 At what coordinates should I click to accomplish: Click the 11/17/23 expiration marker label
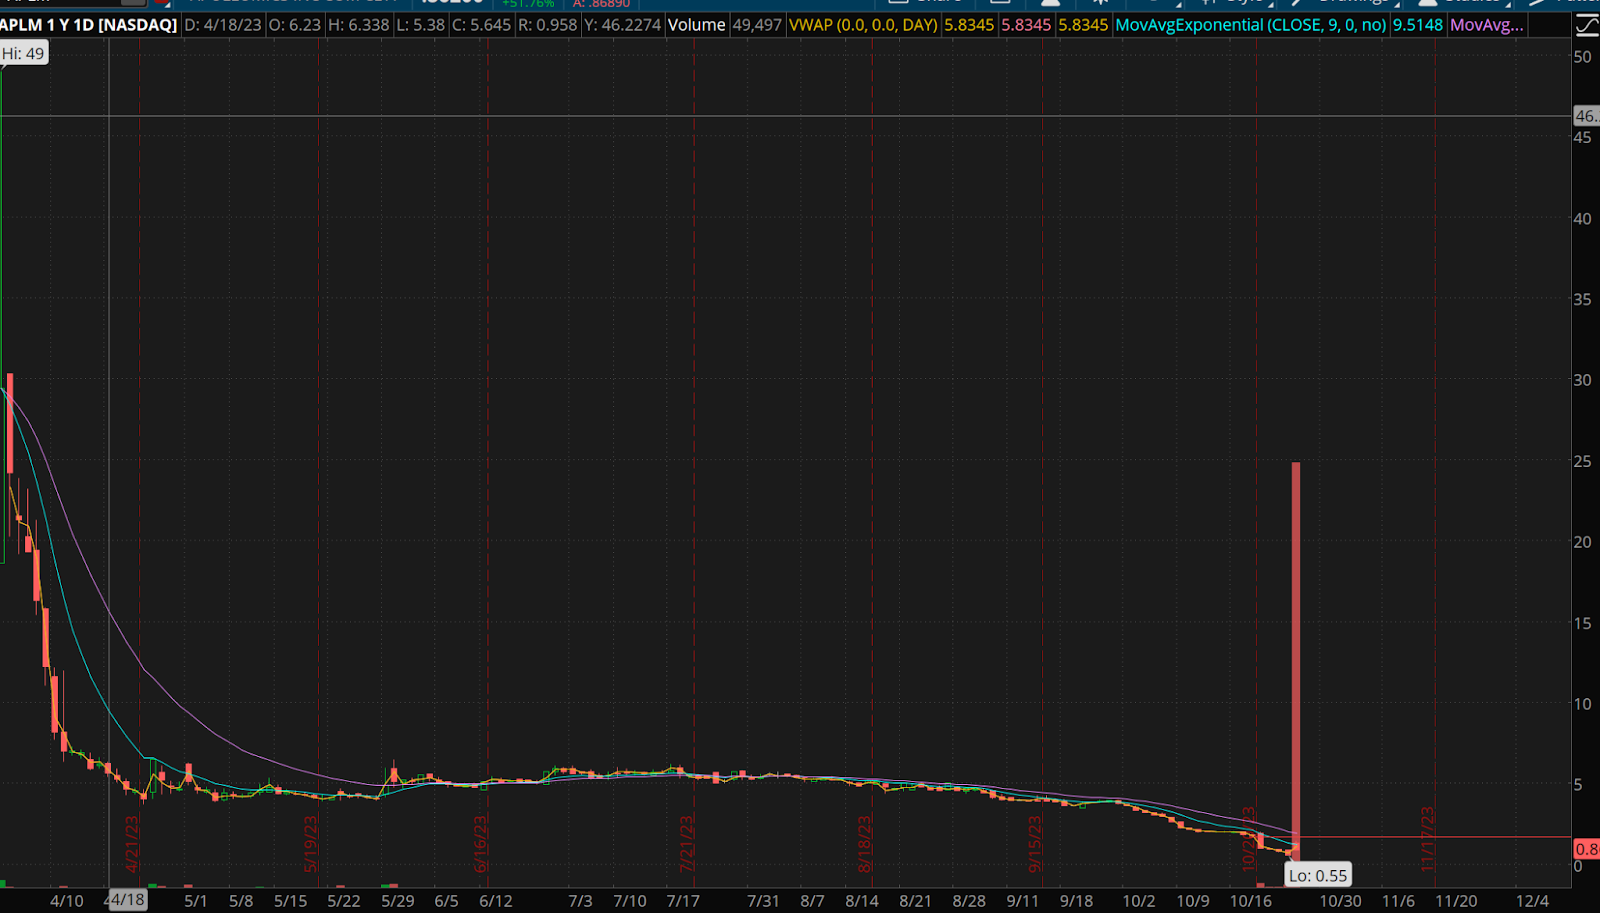click(x=1427, y=838)
